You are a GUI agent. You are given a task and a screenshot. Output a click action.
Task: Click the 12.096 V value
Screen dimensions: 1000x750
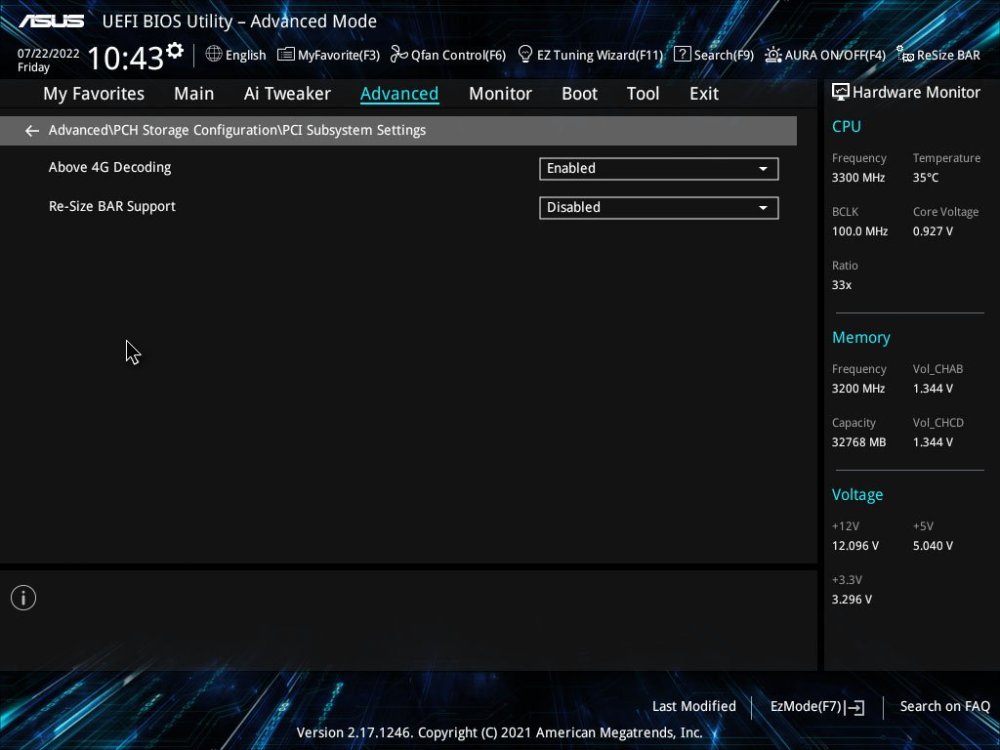(x=855, y=546)
